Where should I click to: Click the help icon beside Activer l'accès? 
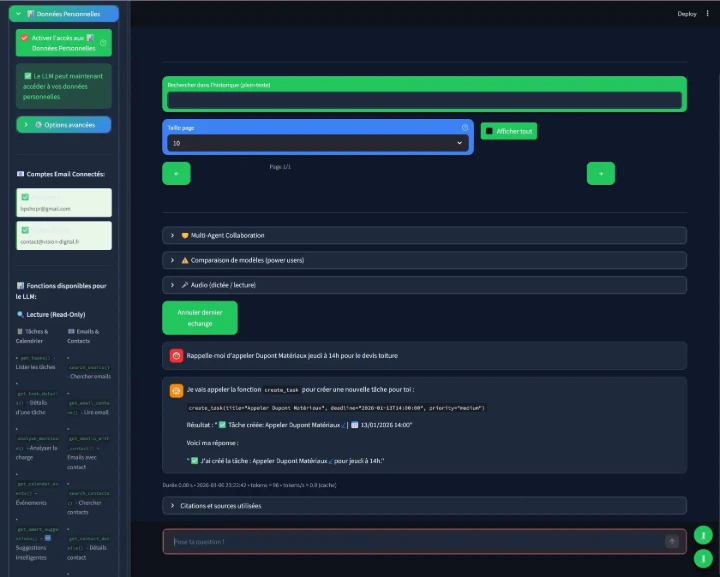pos(103,43)
